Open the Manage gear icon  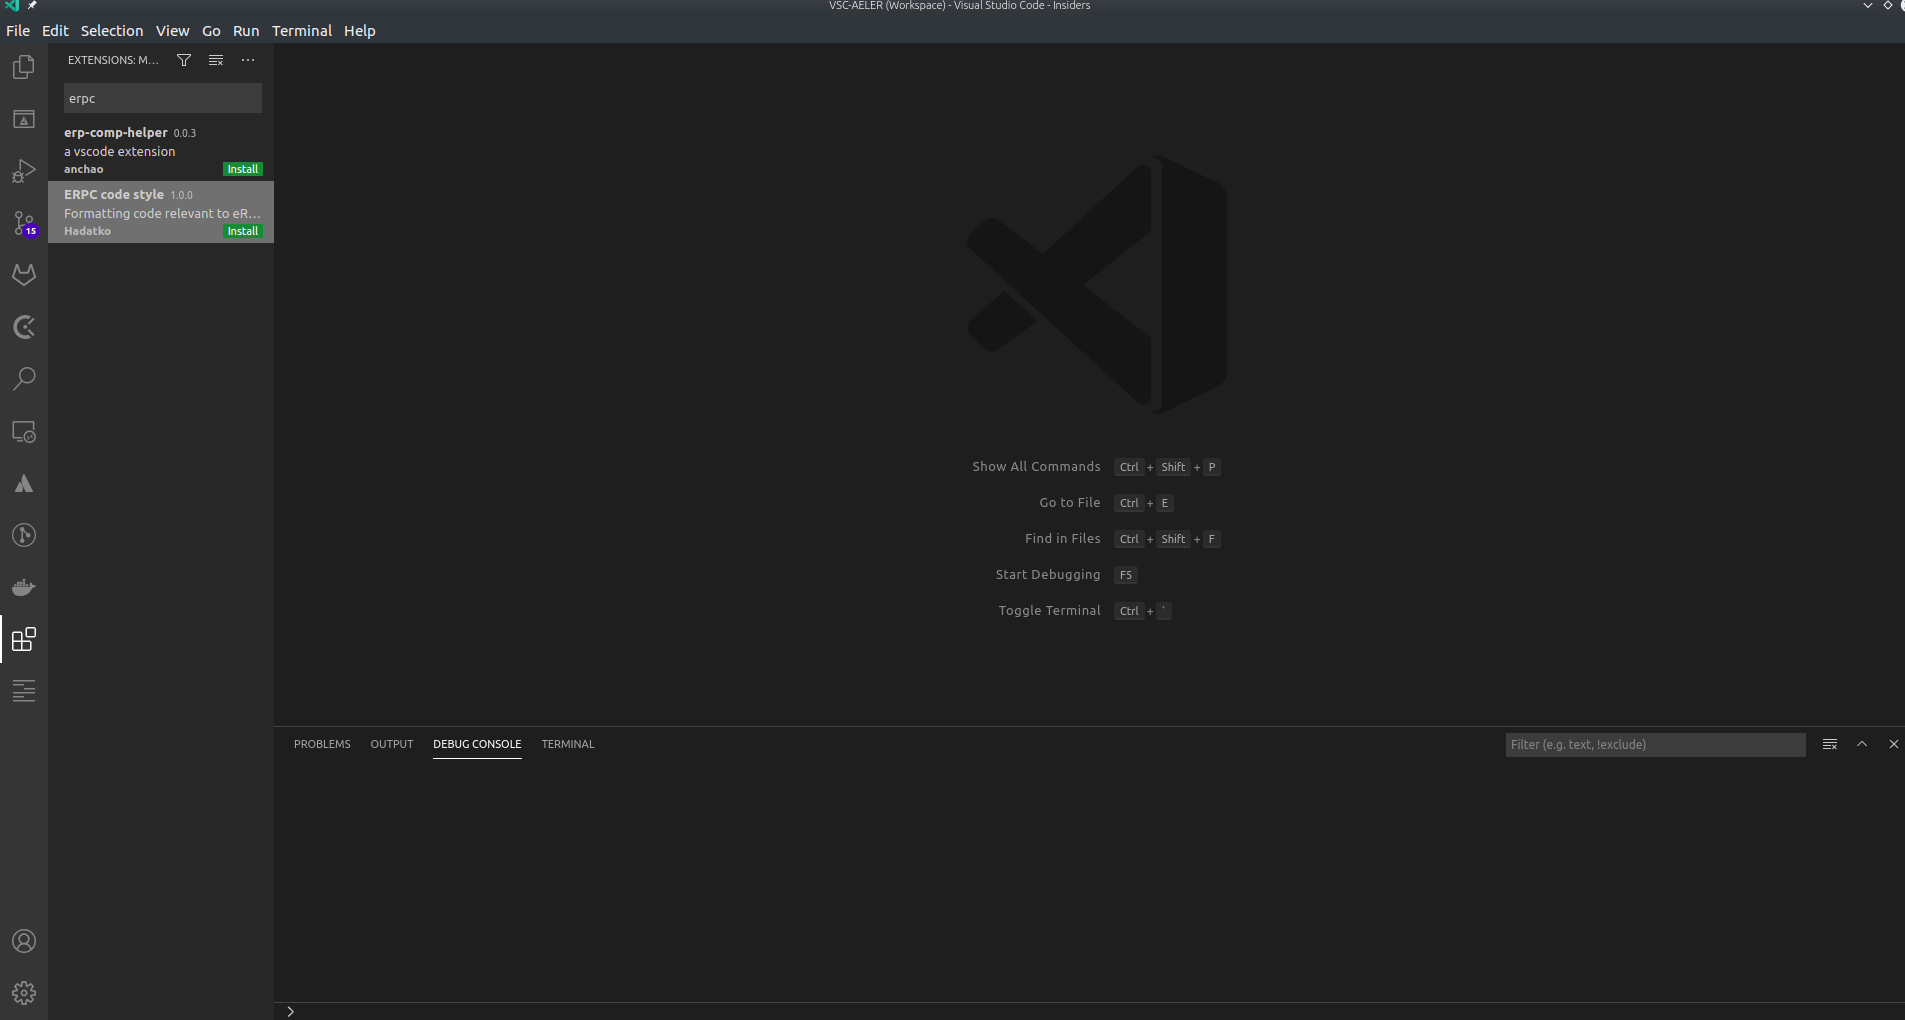coord(24,993)
